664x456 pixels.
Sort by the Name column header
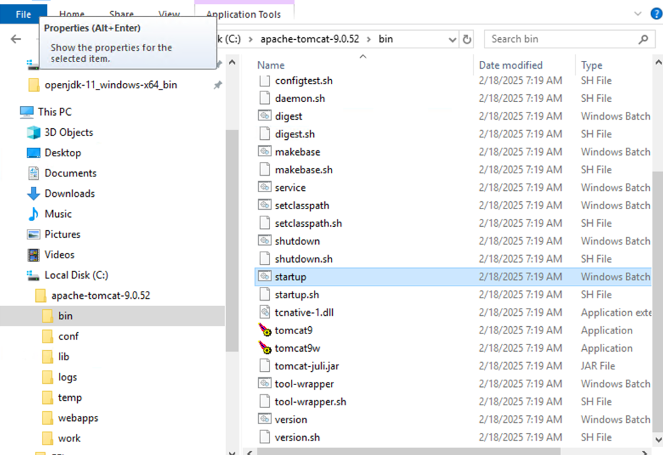[271, 65]
